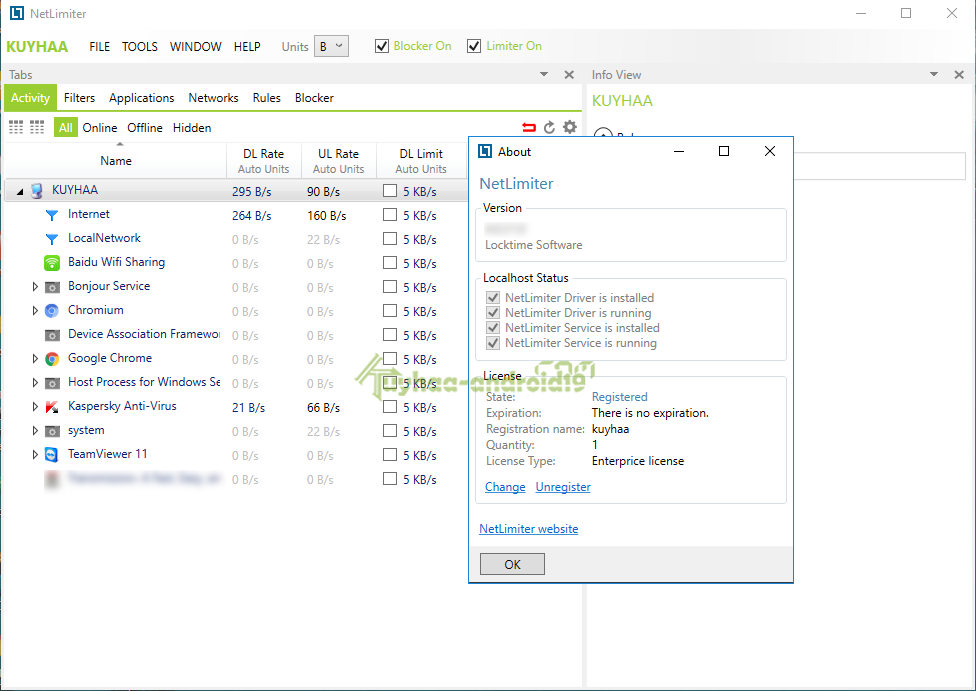976x691 pixels.
Task: Open the WINDOW menu
Action: tap(195, 47)
